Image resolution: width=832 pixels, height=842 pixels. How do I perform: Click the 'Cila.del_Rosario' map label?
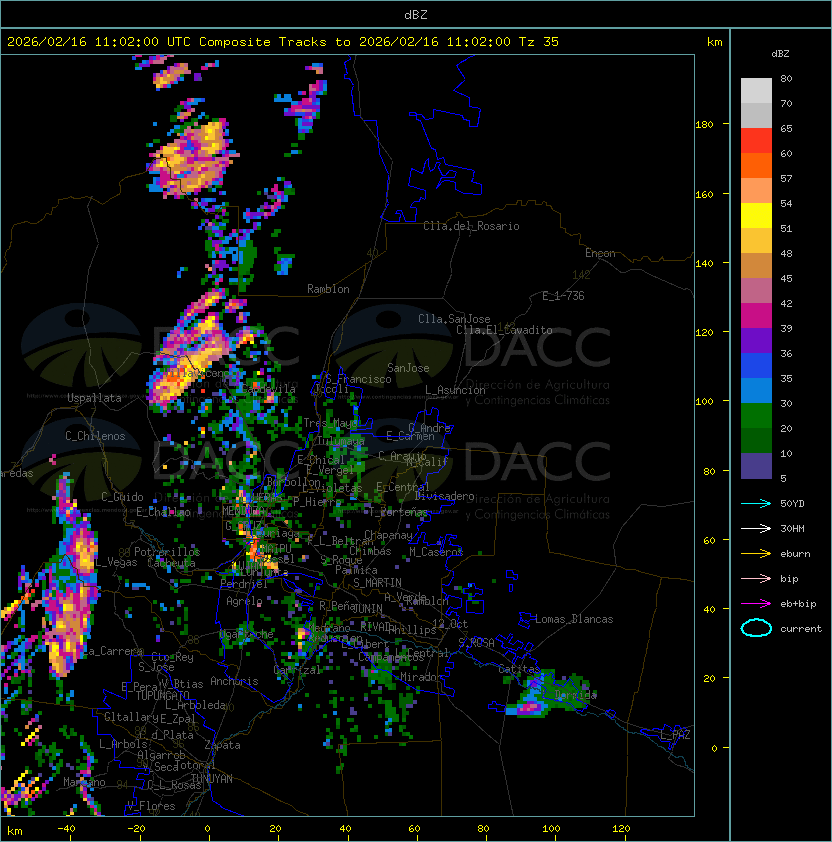point(471,226)
